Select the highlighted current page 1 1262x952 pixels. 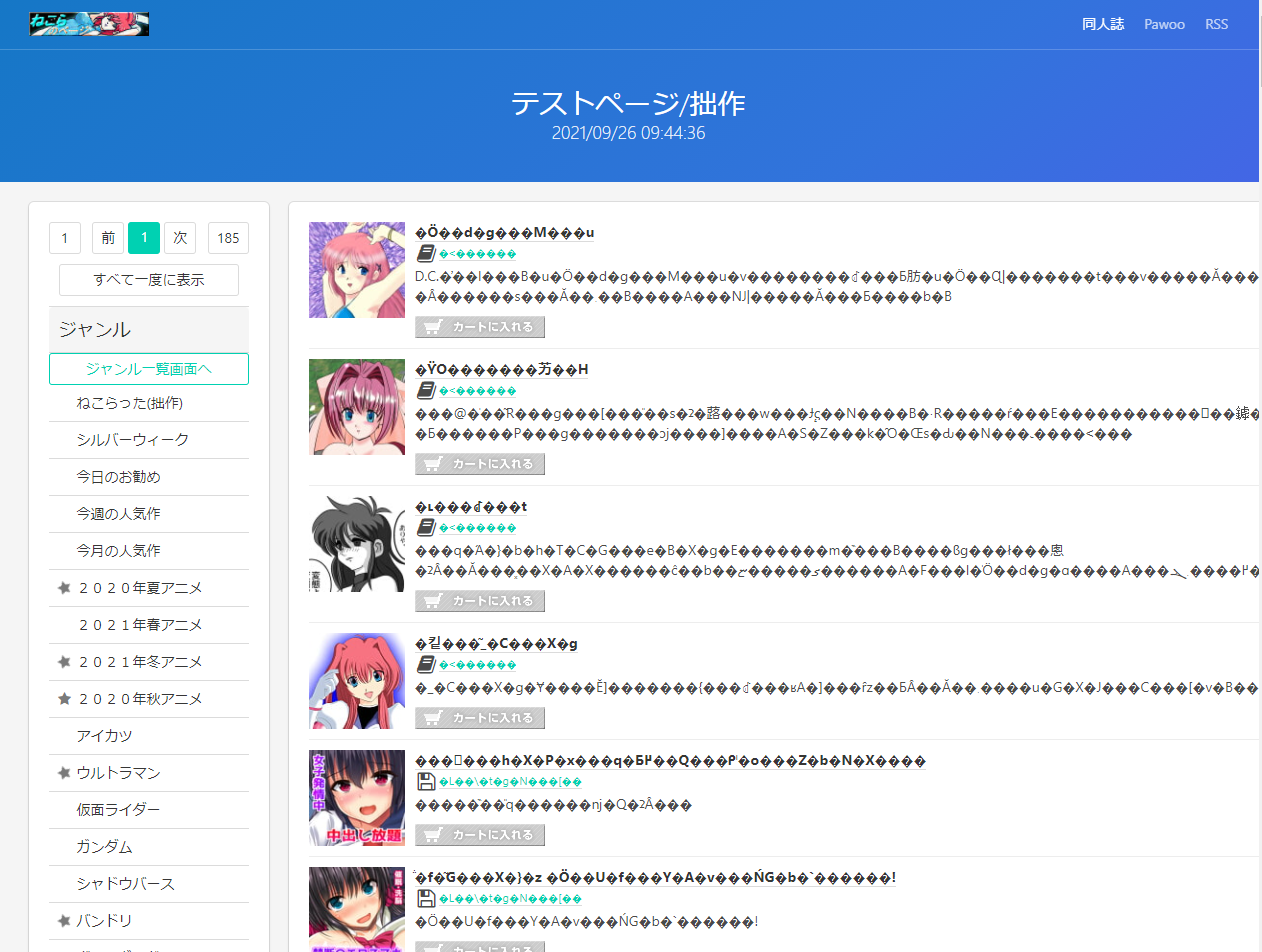144,238
